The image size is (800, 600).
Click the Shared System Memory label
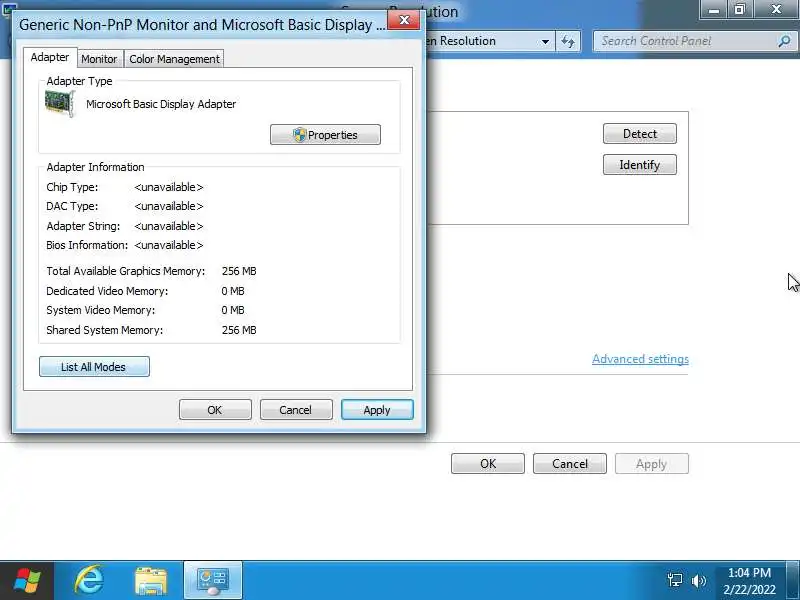pyautogui.click(x=105, y=330)
